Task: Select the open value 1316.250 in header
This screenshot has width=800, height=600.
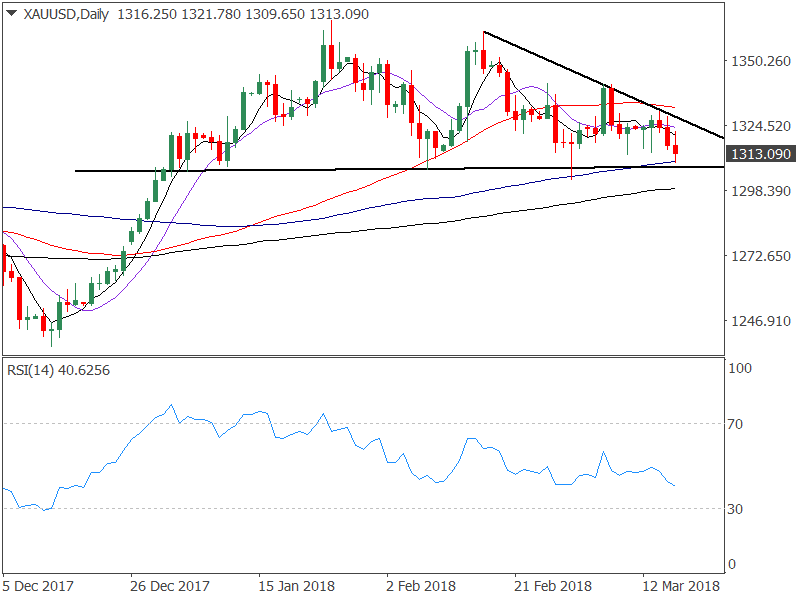Action: [147, 14]
